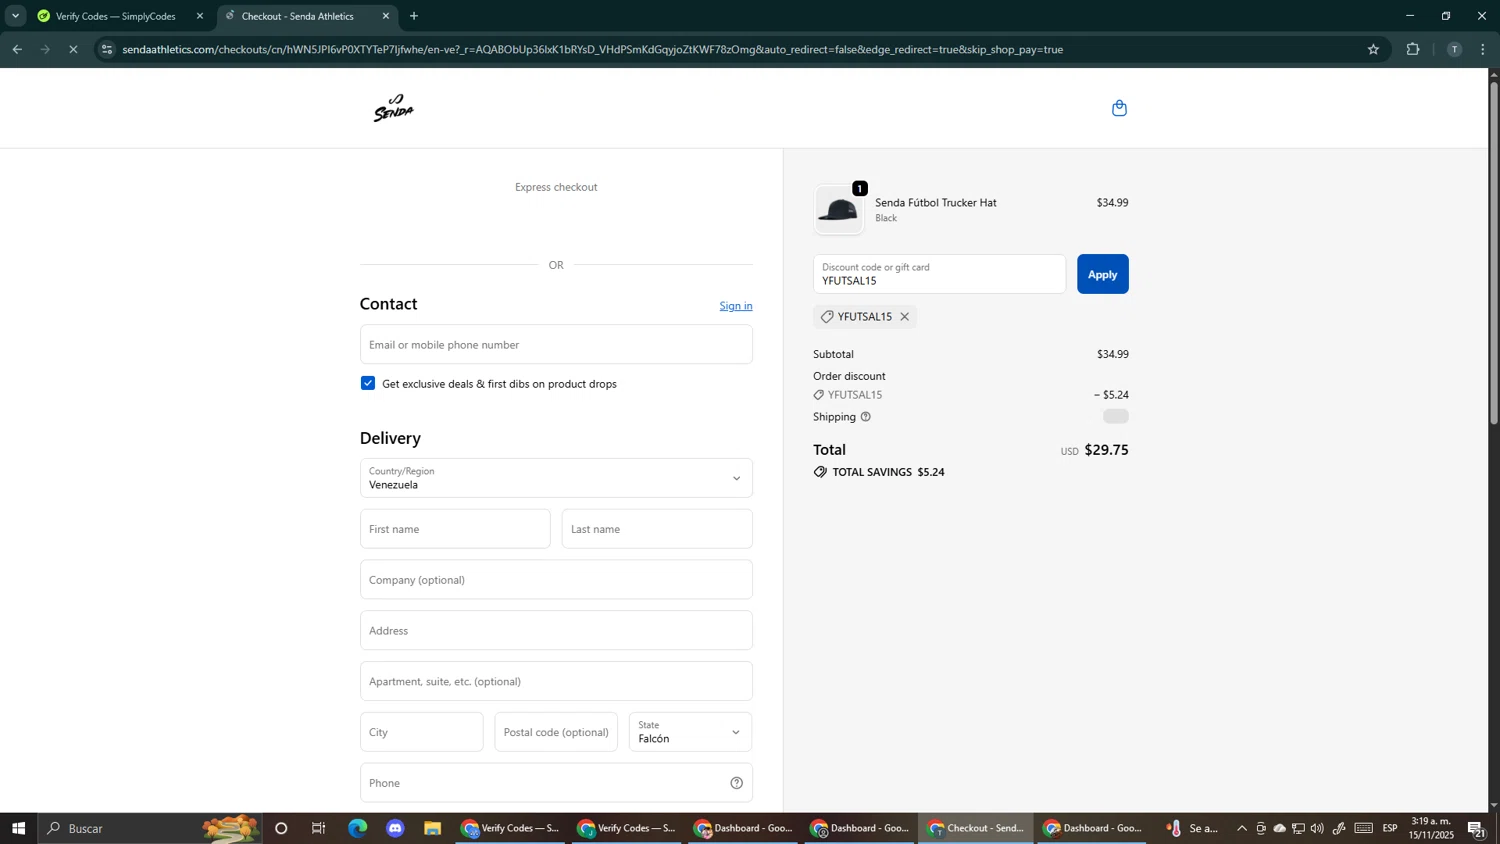Viewport: 1500px width, 844px height.
Task: Click the Sign in link
Action: [736, 306]
